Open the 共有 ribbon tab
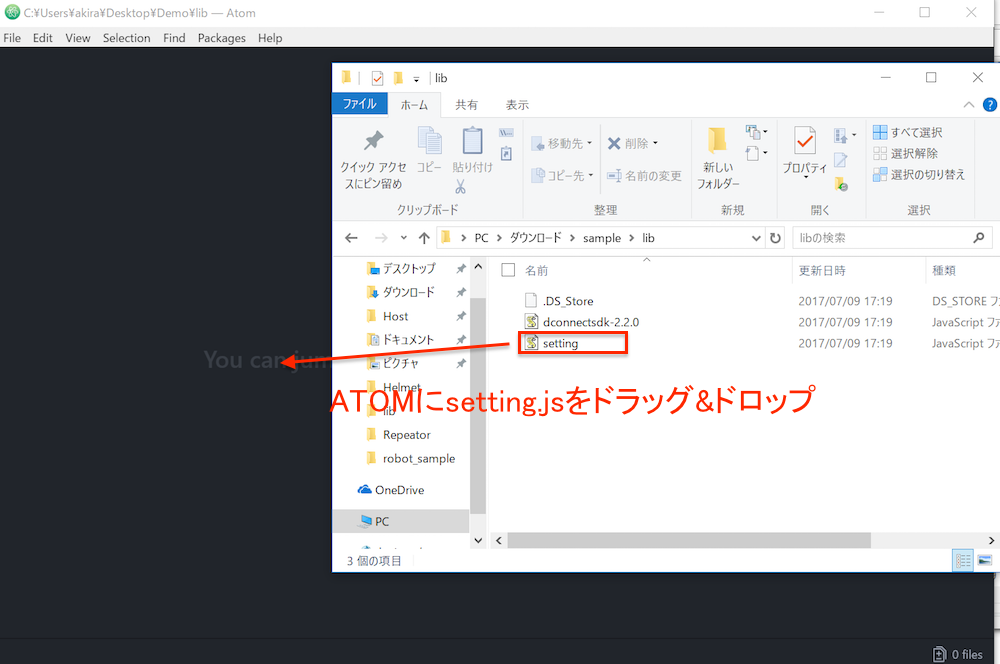The height and width of the screenshot is (664, 1000). 466,104
